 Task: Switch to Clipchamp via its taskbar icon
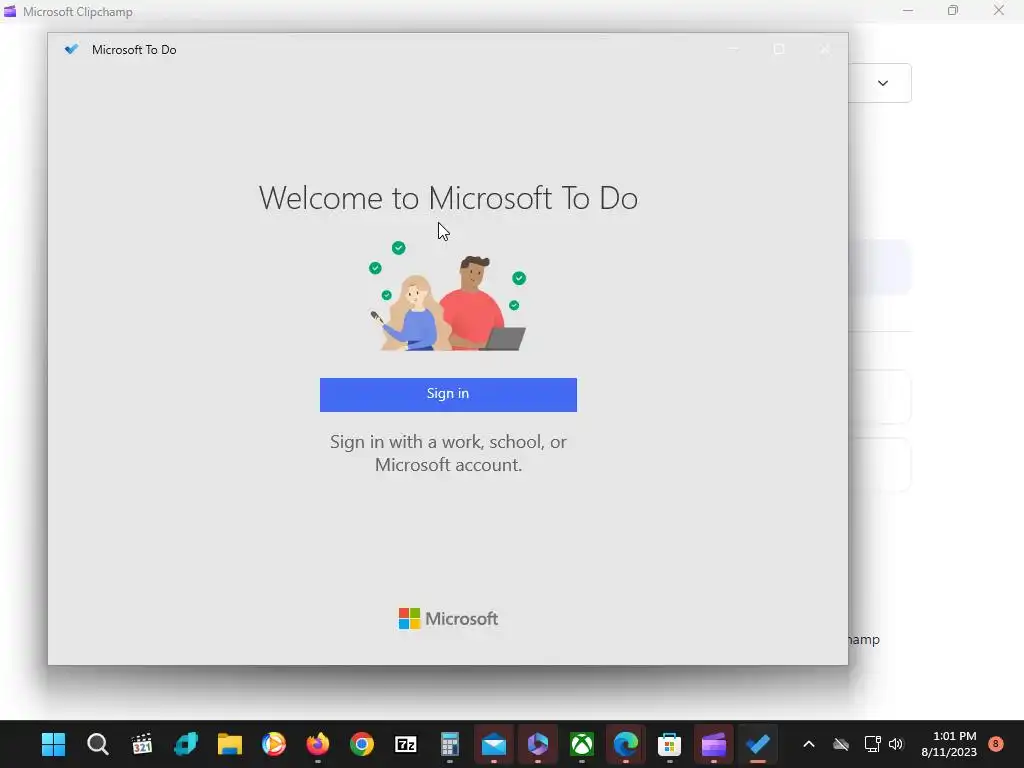click(x=714, y=744)
